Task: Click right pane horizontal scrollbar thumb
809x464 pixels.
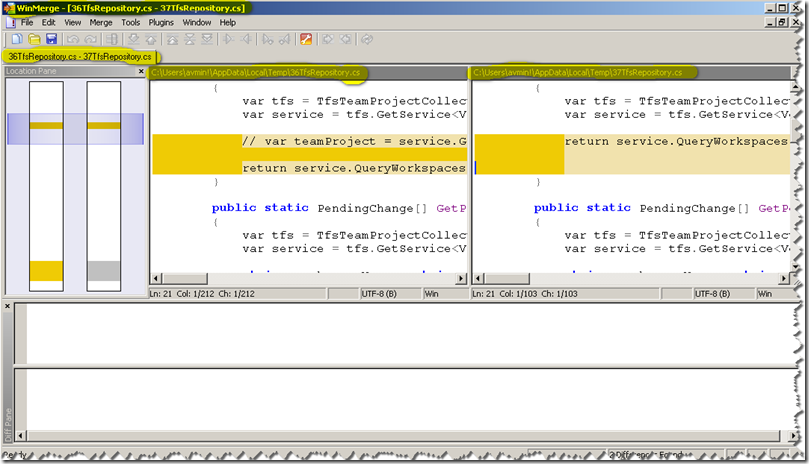Action: (507, 279)
